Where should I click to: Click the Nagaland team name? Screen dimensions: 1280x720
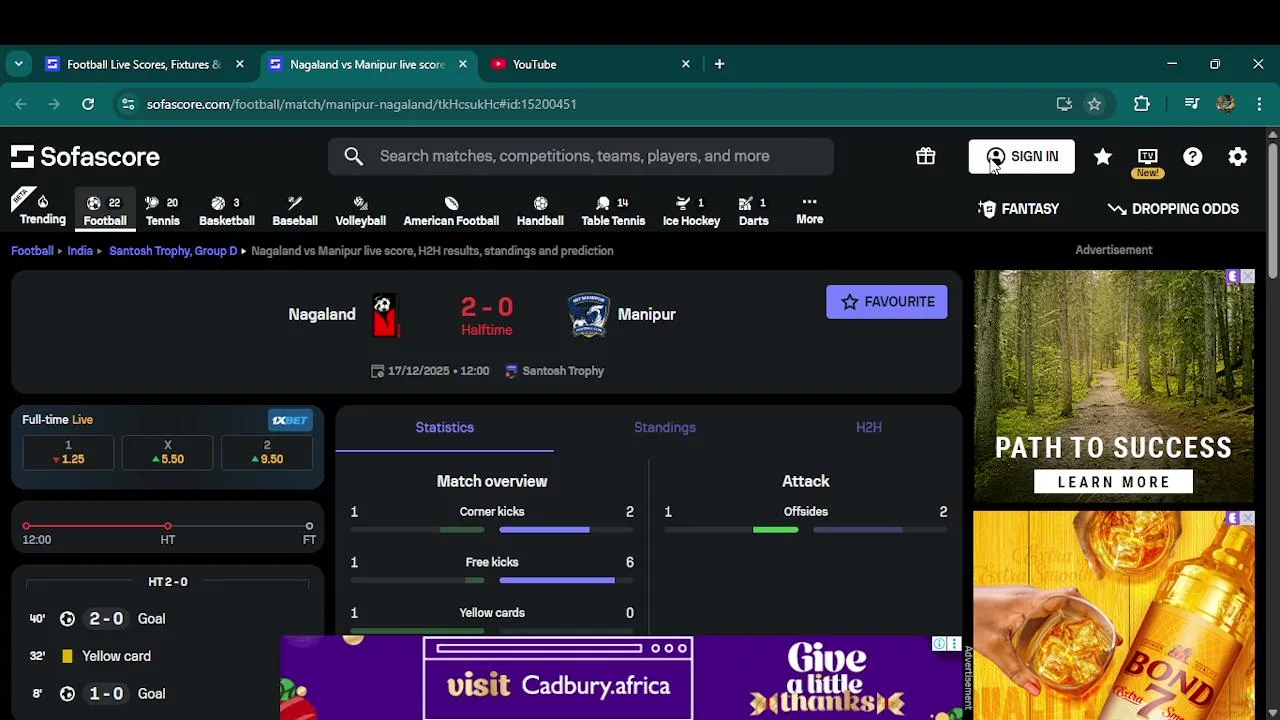click(x=322, y=314)
